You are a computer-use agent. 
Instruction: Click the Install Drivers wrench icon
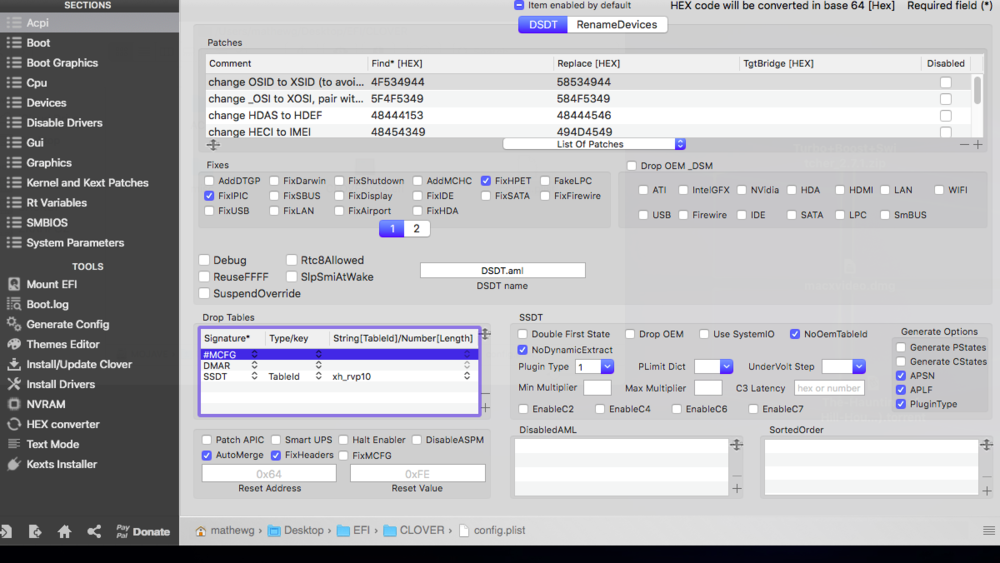click(14, 384)
